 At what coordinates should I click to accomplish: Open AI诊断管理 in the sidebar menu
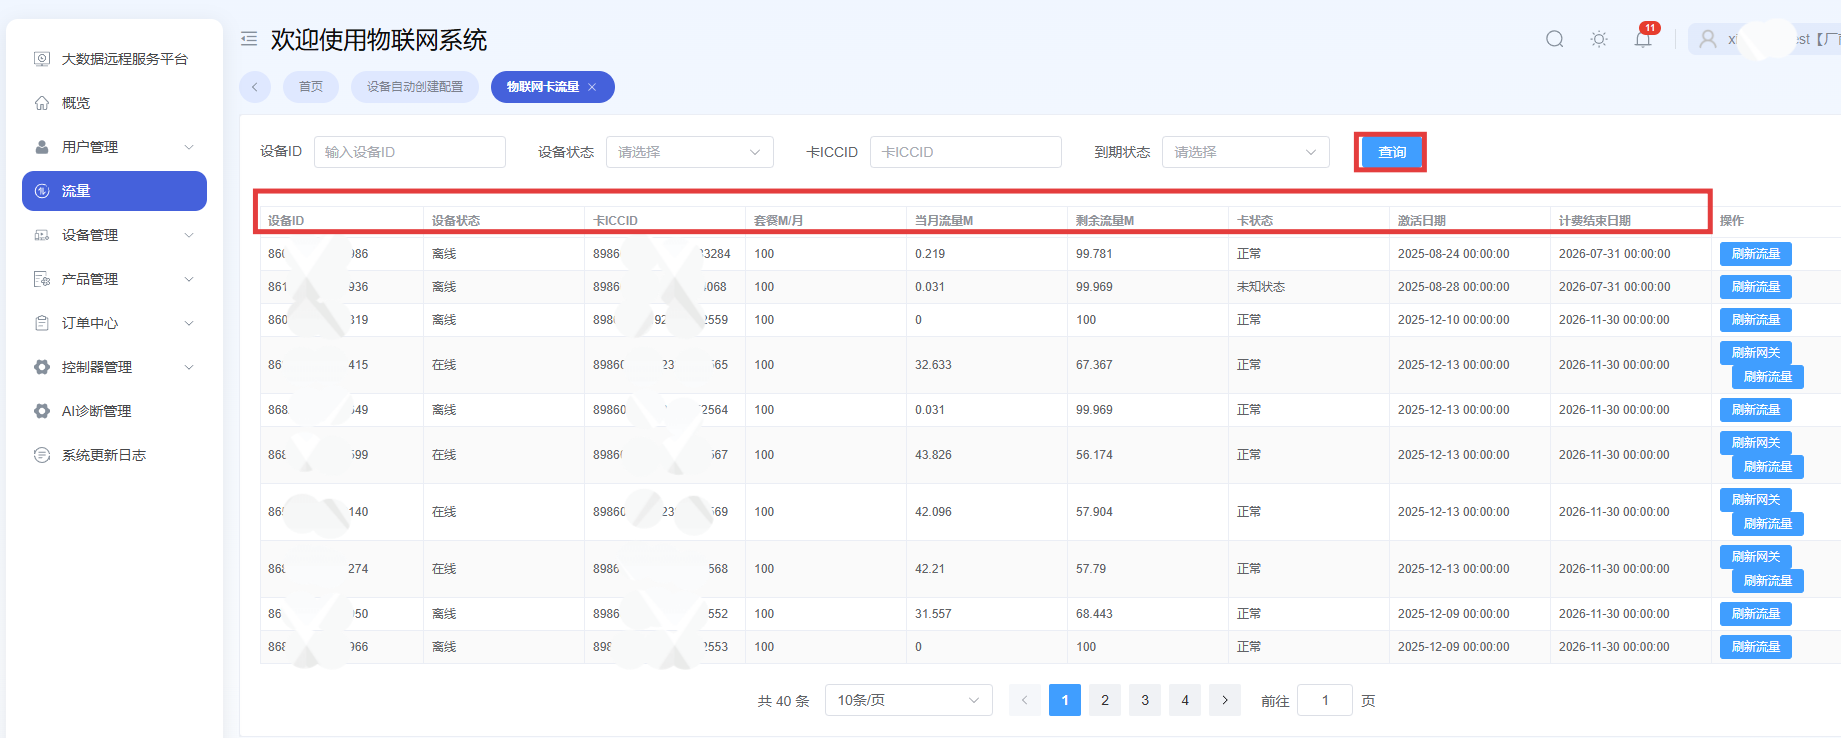(x=114, y=411)
